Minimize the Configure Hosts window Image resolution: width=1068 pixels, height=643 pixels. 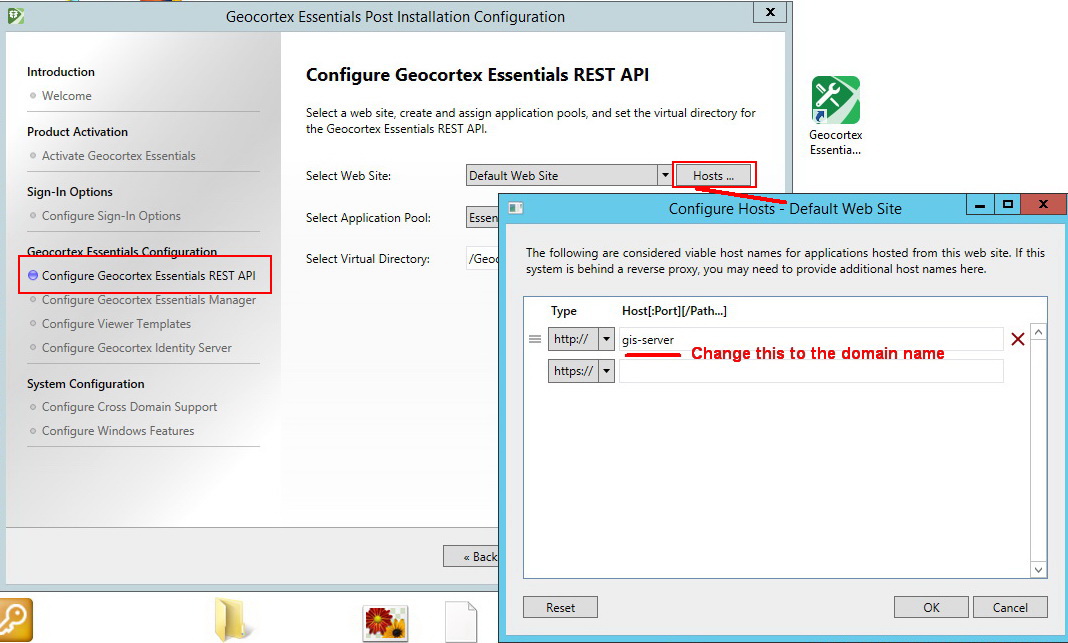tap(979, 204)
